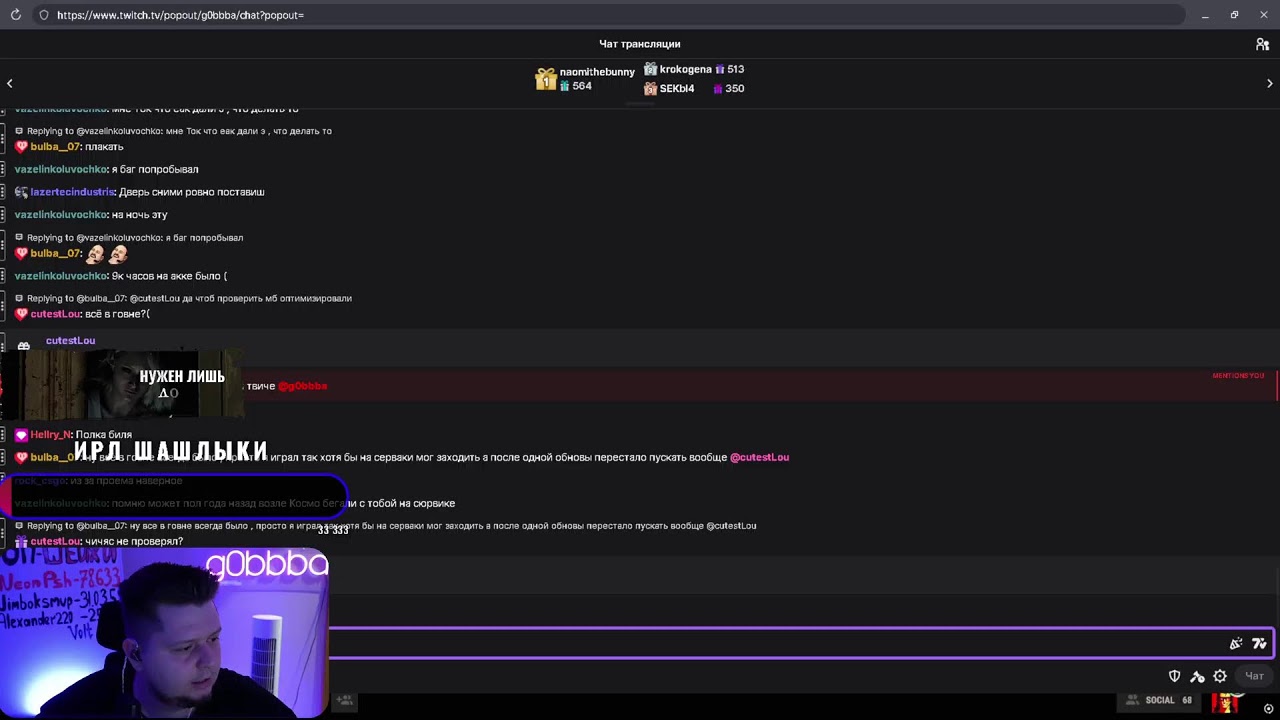Click the add-friend icon near webcam overlay
This screenshot has height=720, width=1280.
(x=344, y=701)
